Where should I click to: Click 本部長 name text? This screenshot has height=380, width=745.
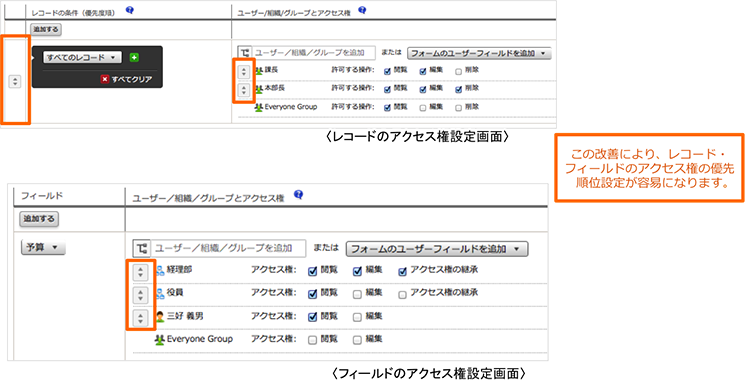[x=275, y=88]
